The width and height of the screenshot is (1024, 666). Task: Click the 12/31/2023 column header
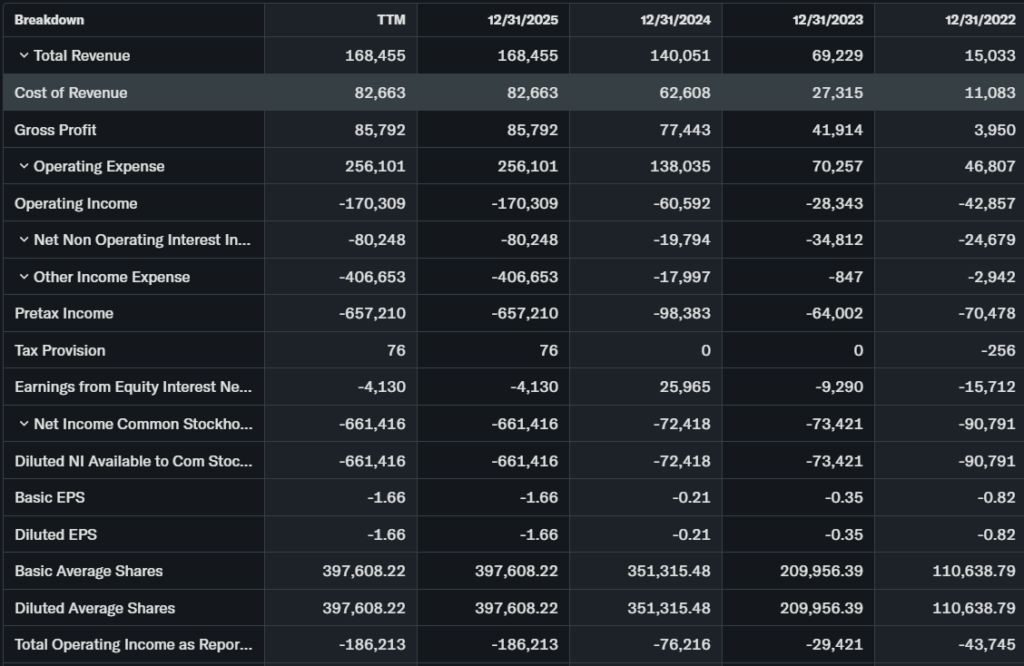[x=831, y=20]
